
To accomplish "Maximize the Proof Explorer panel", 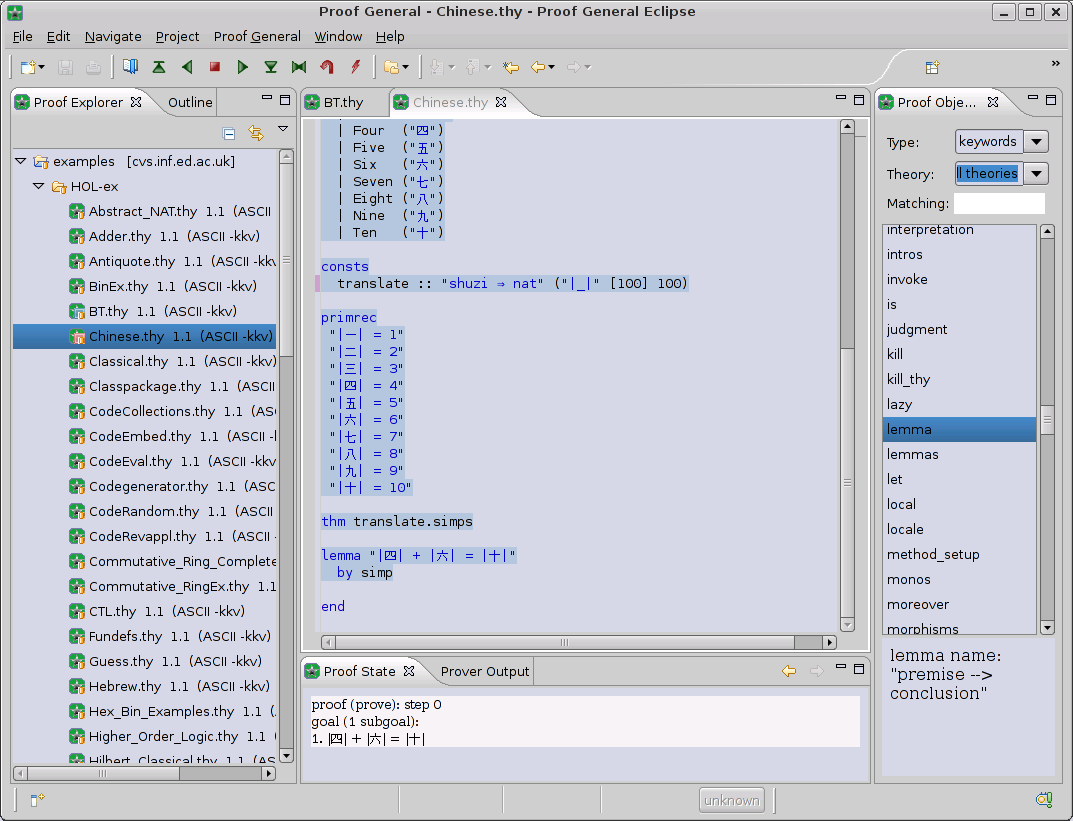I will click(285, 100).
